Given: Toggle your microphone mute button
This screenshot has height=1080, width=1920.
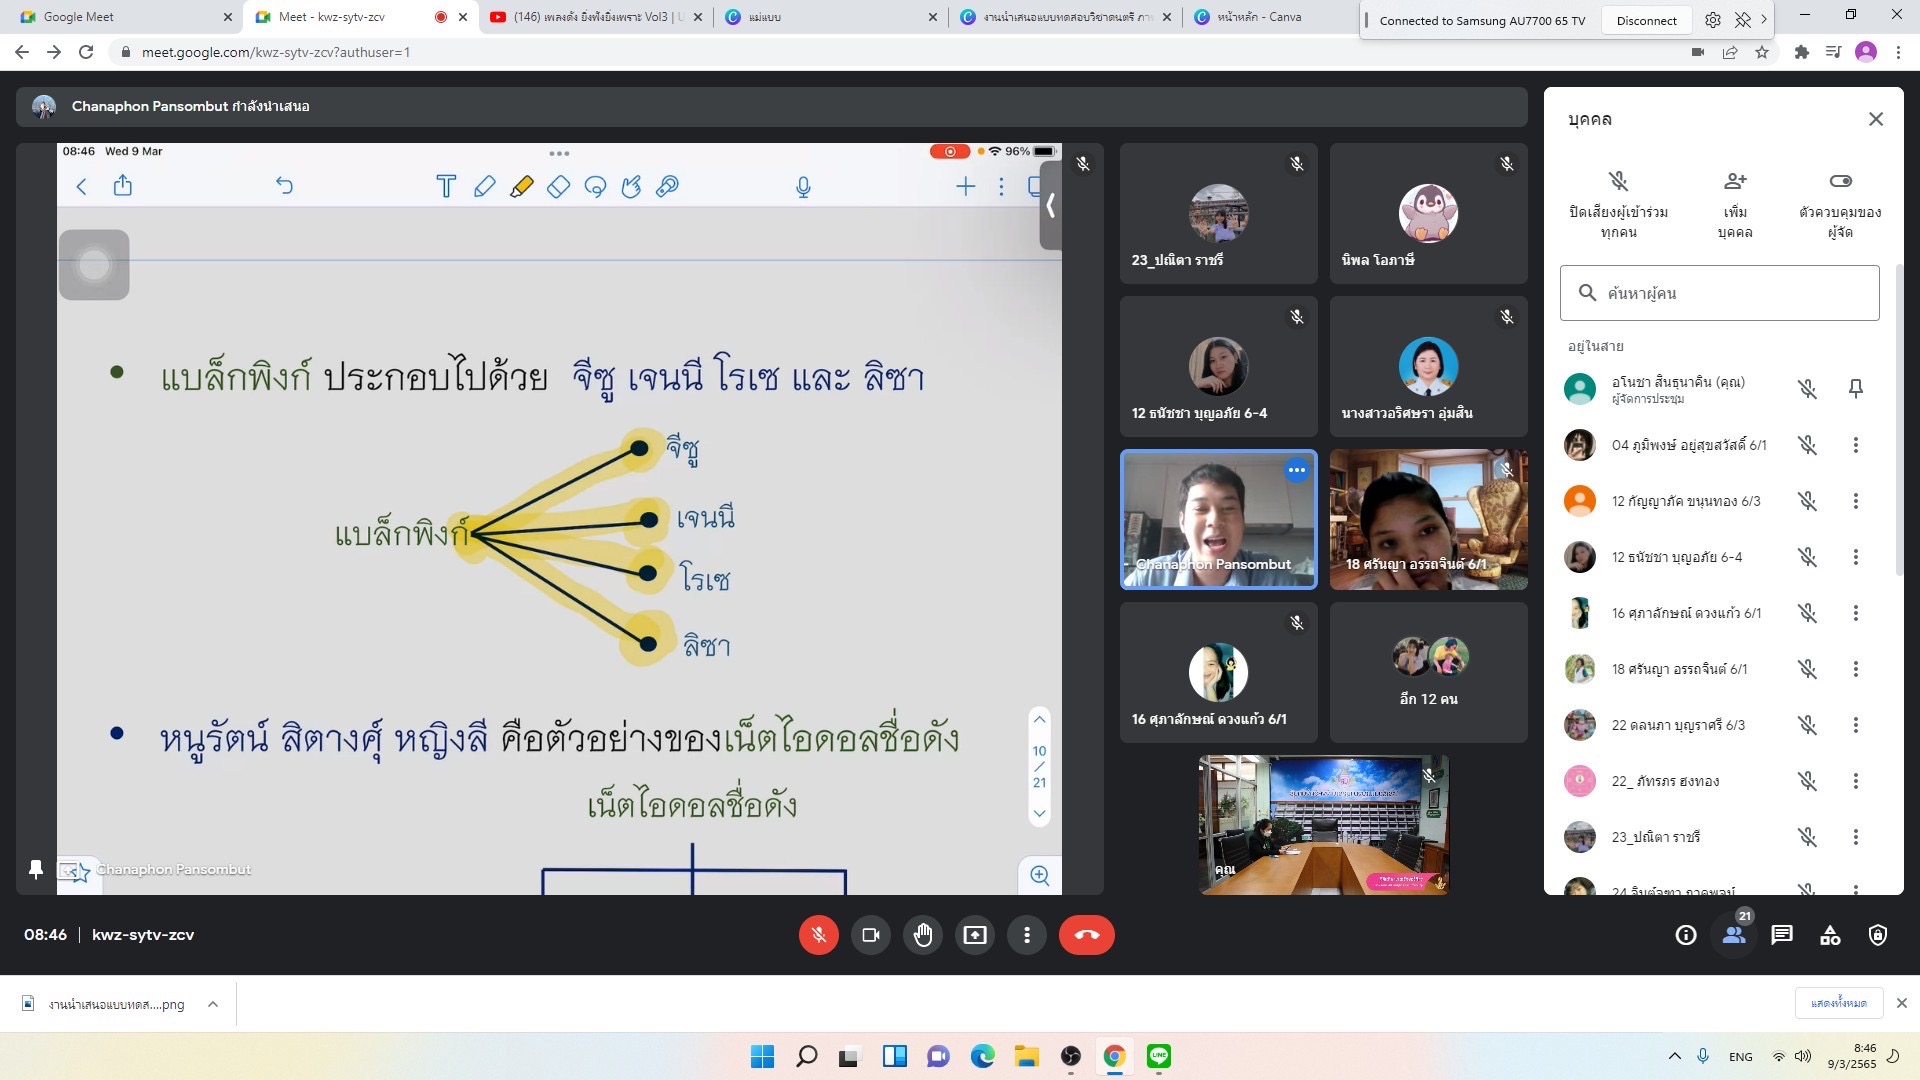Looking at the screenshot, I should (x=818, y=935).
